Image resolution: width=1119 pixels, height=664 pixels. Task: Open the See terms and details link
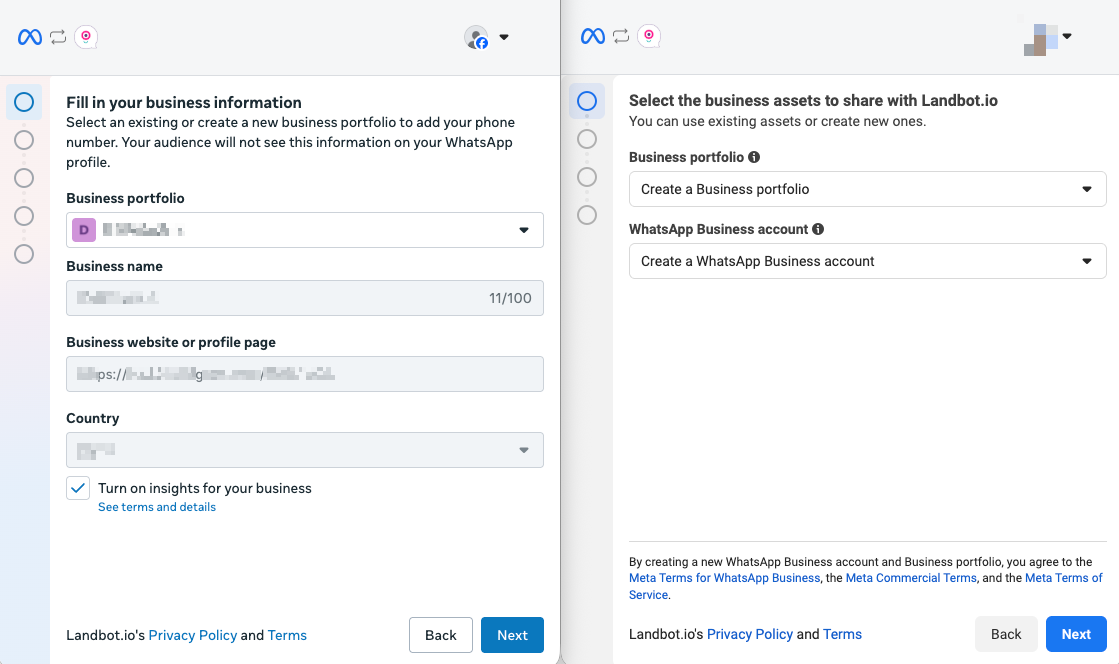tap(157, 507)
